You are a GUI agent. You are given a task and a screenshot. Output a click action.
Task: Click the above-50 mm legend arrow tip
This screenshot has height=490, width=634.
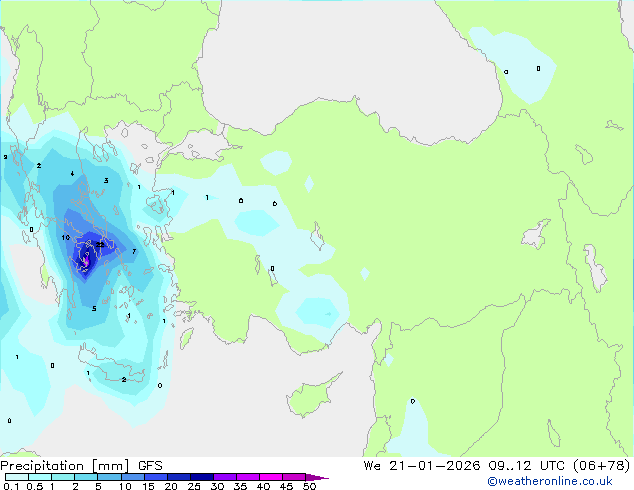pyautogui.click(x=317, y=477)
